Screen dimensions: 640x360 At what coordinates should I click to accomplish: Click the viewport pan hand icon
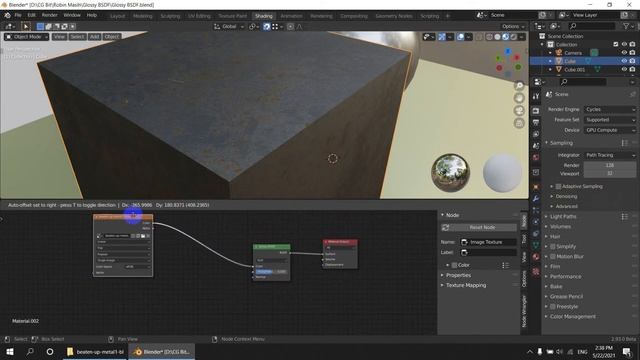pyautogui.click(x=519, y=98)
